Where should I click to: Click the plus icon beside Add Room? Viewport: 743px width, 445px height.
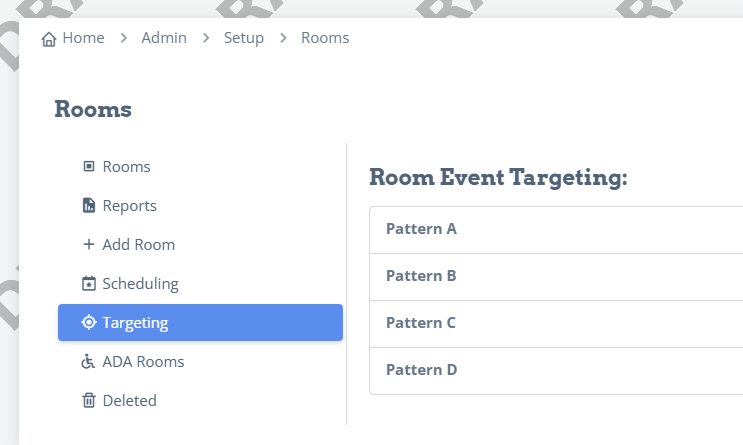[x=89, y=244]
